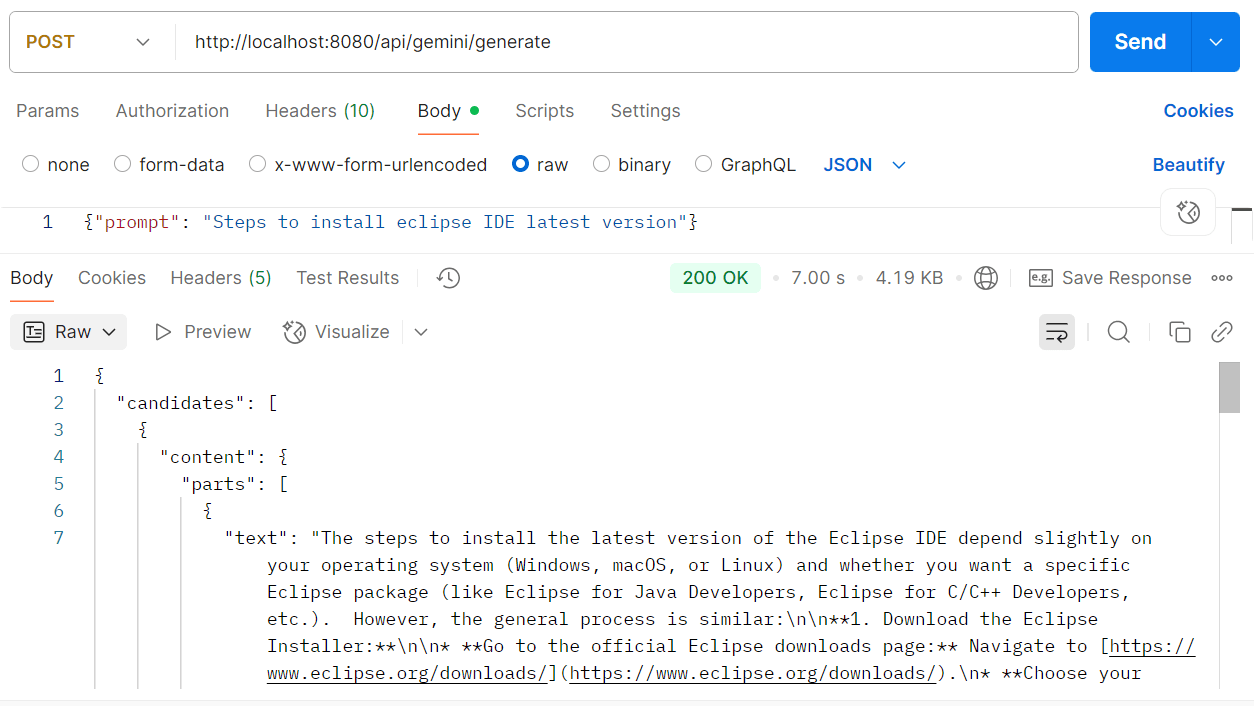Viewport: 1254px width, 706px height.
Task: Click the response link icon
Action: [1222, 331]
